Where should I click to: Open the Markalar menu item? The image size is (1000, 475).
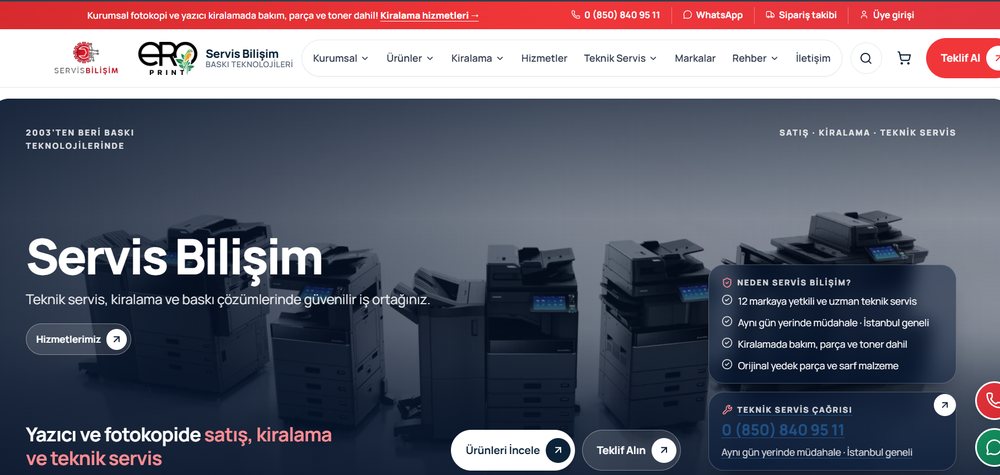695,58
